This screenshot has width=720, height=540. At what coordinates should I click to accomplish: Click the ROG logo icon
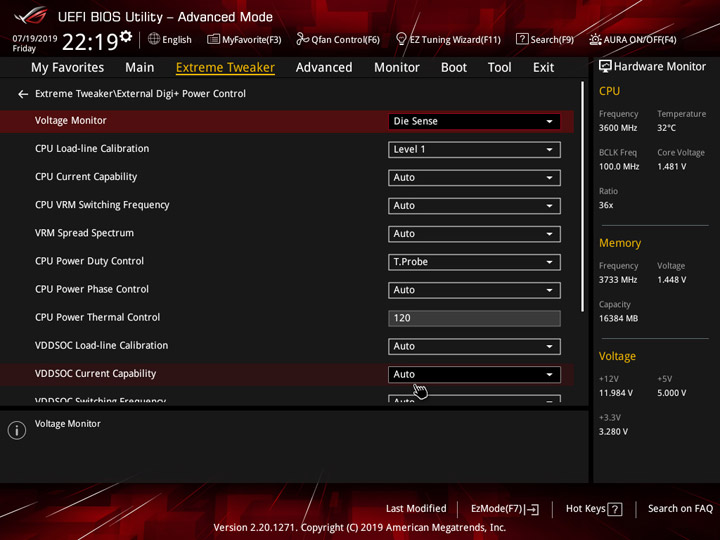(31, 16)
